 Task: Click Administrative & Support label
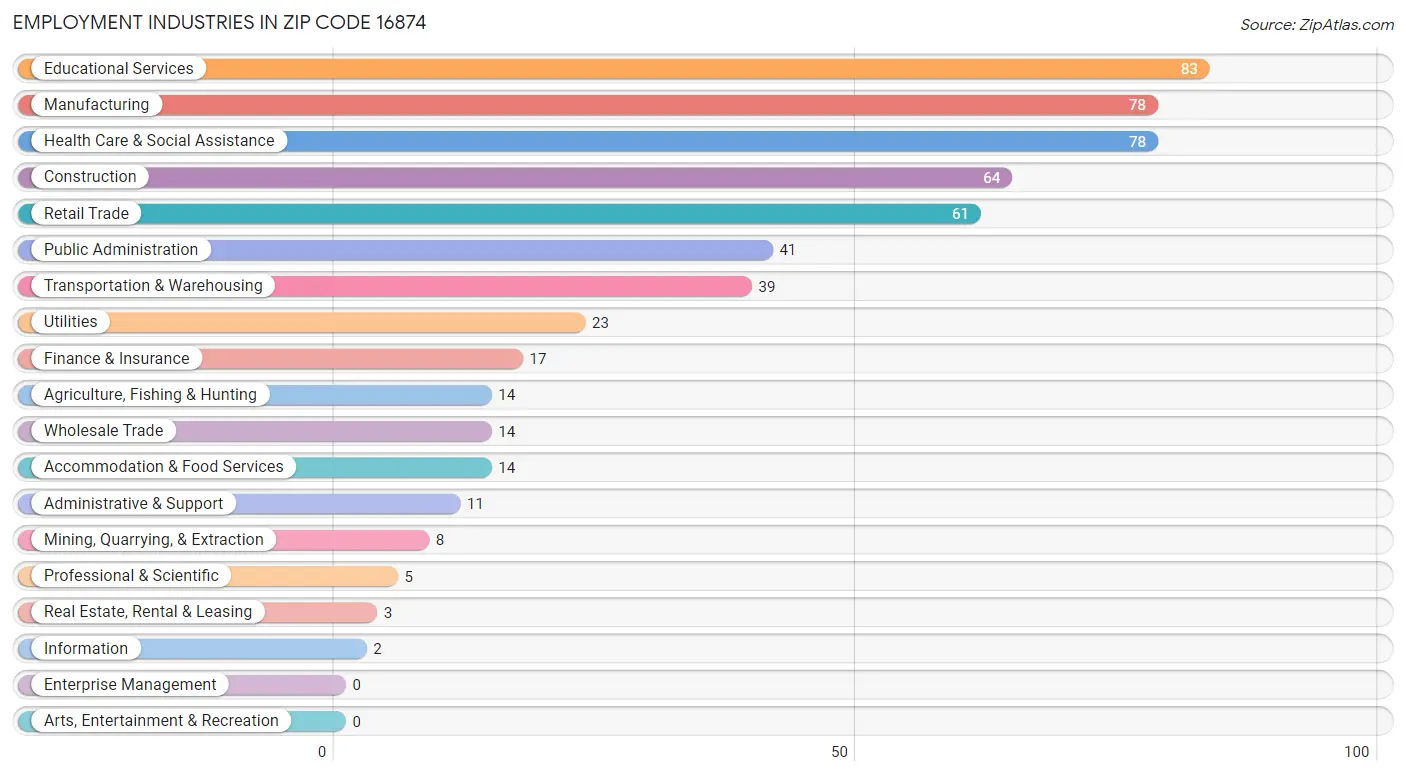(x=133, y=503)
